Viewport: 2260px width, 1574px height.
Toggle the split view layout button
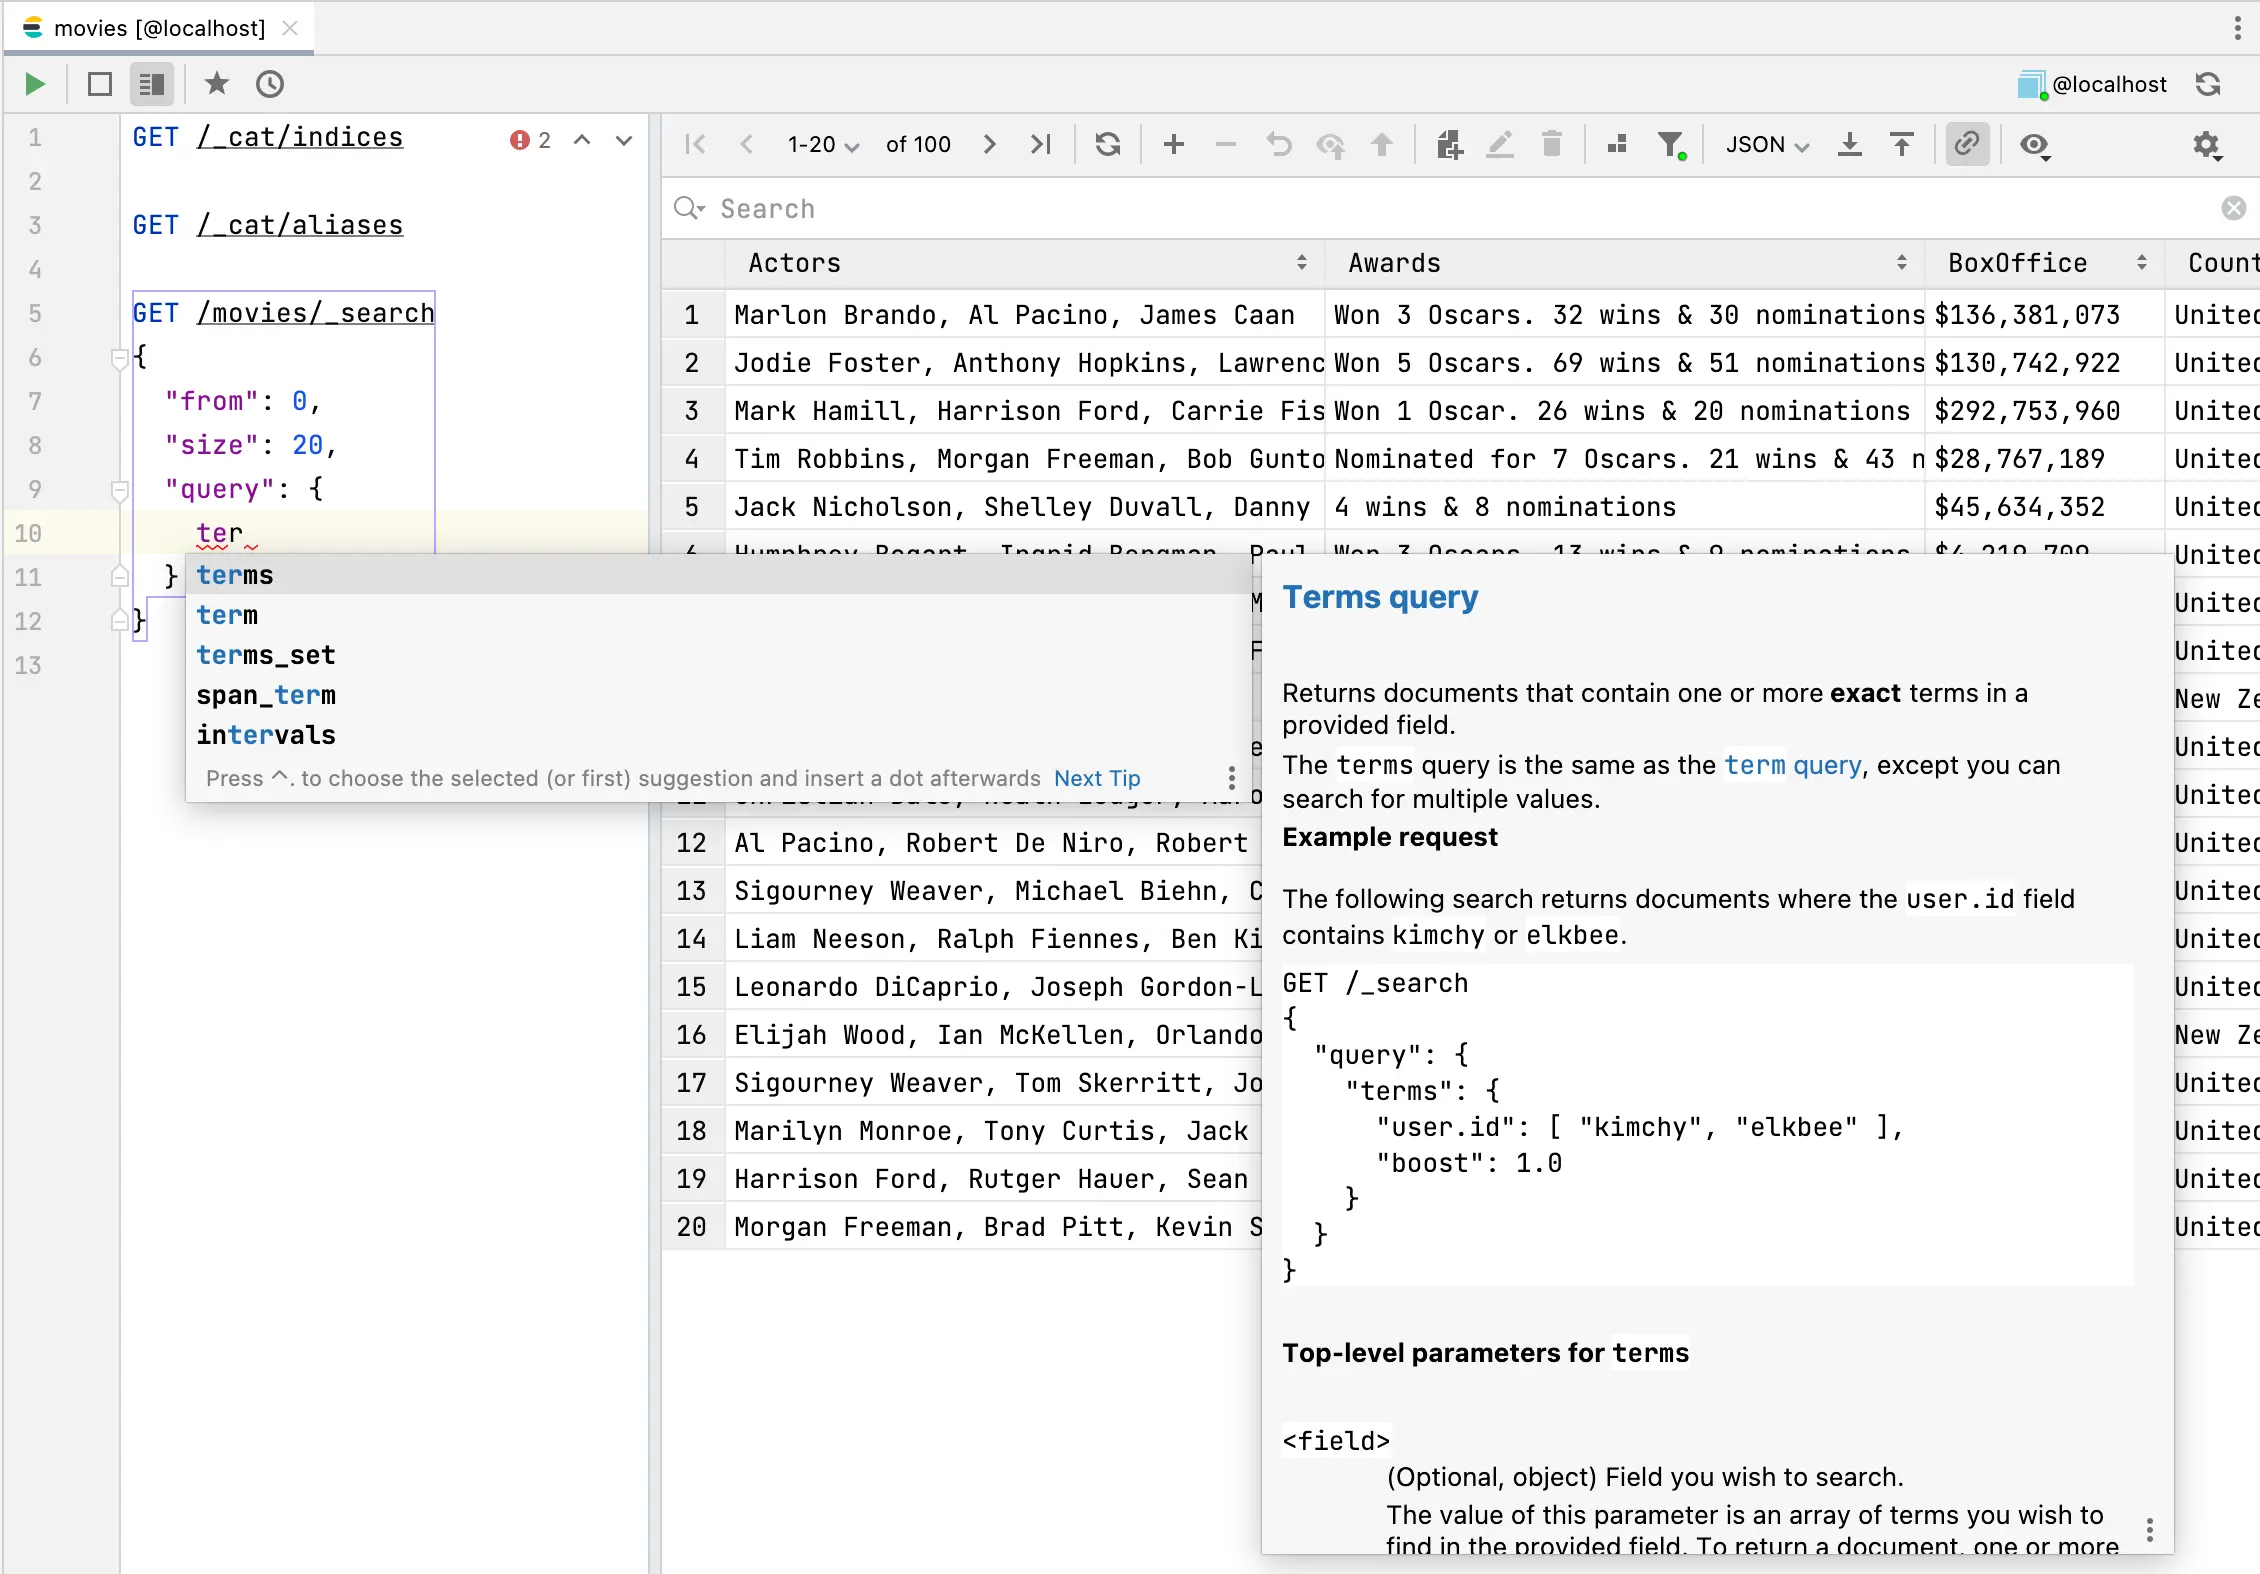click(152, 84)
